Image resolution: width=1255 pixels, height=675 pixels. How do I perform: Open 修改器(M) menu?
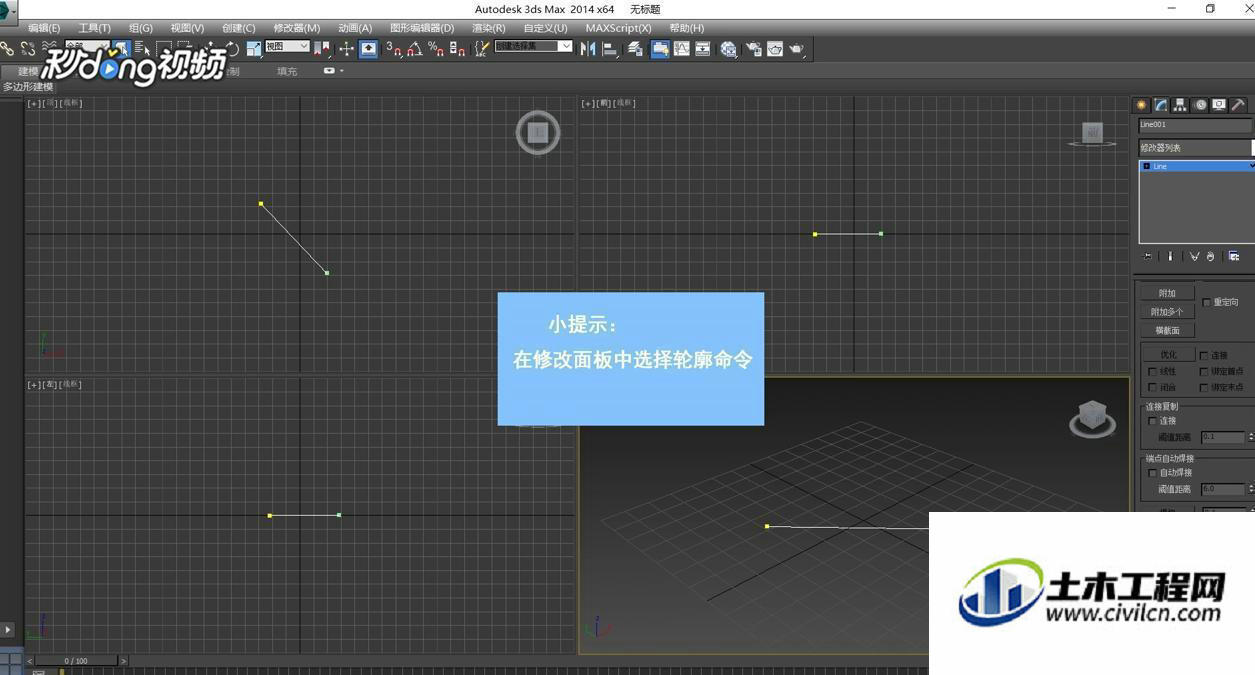[297, 28]
